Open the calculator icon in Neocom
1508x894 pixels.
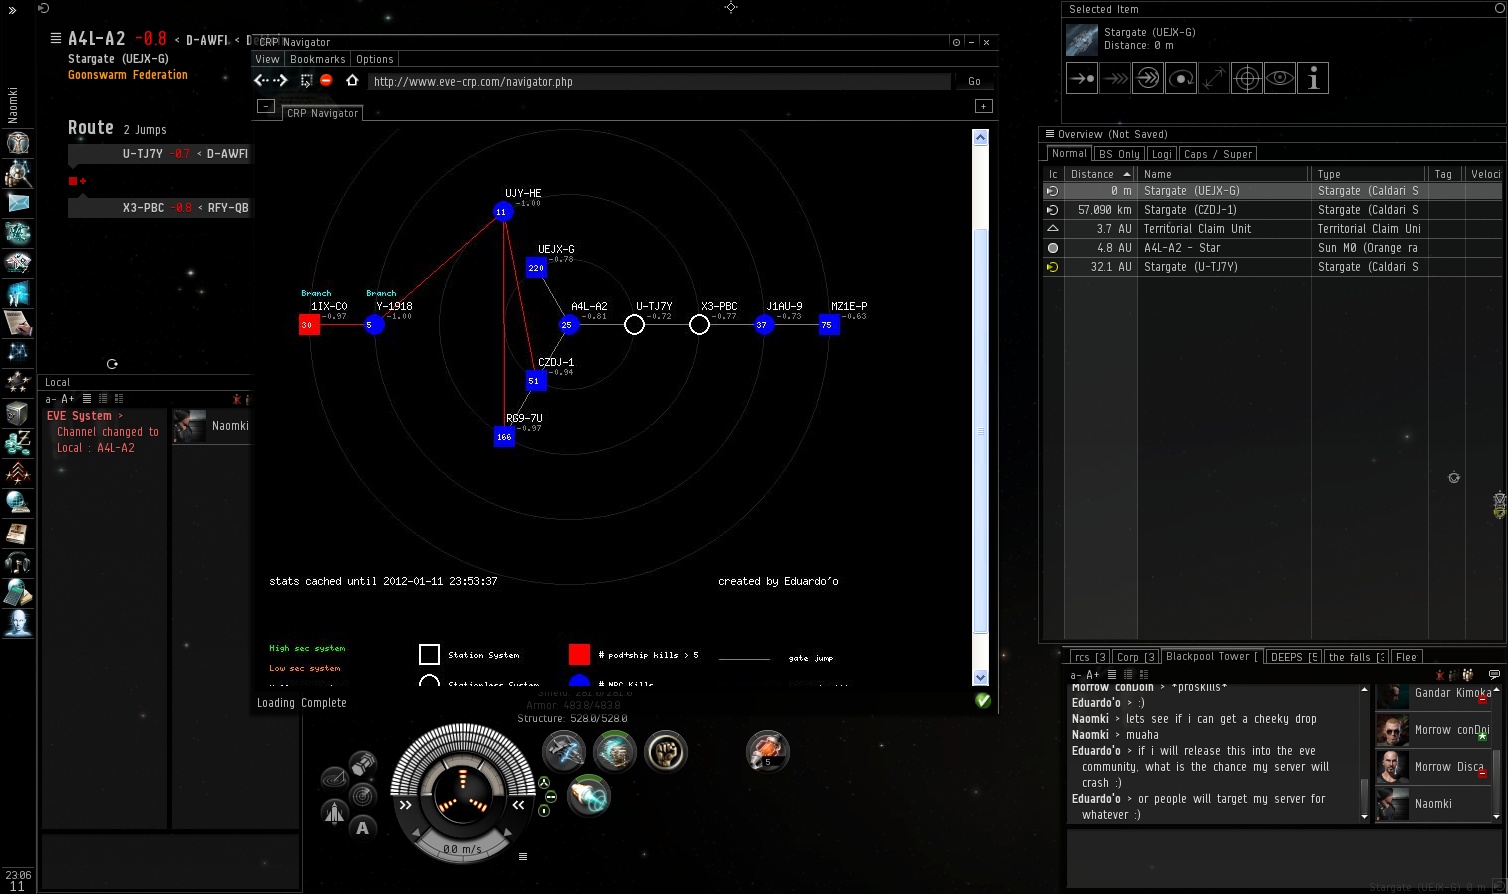point(18,593)
